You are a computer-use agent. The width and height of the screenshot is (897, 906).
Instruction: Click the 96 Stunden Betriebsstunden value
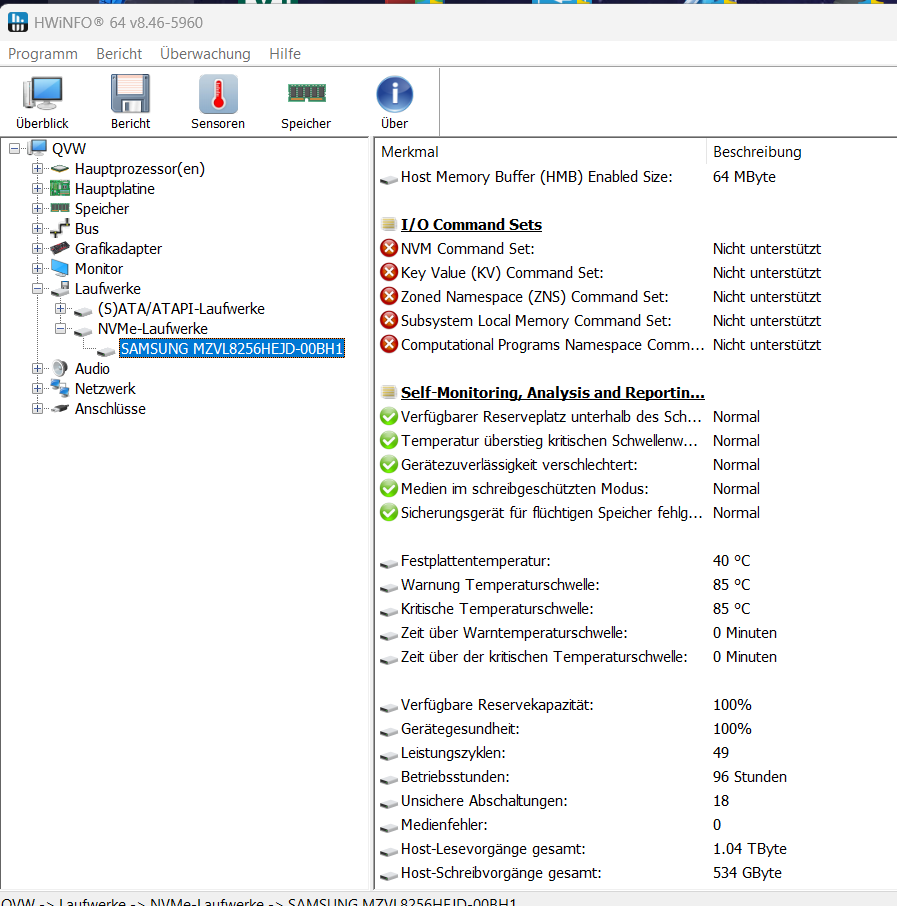pos(750,777)
